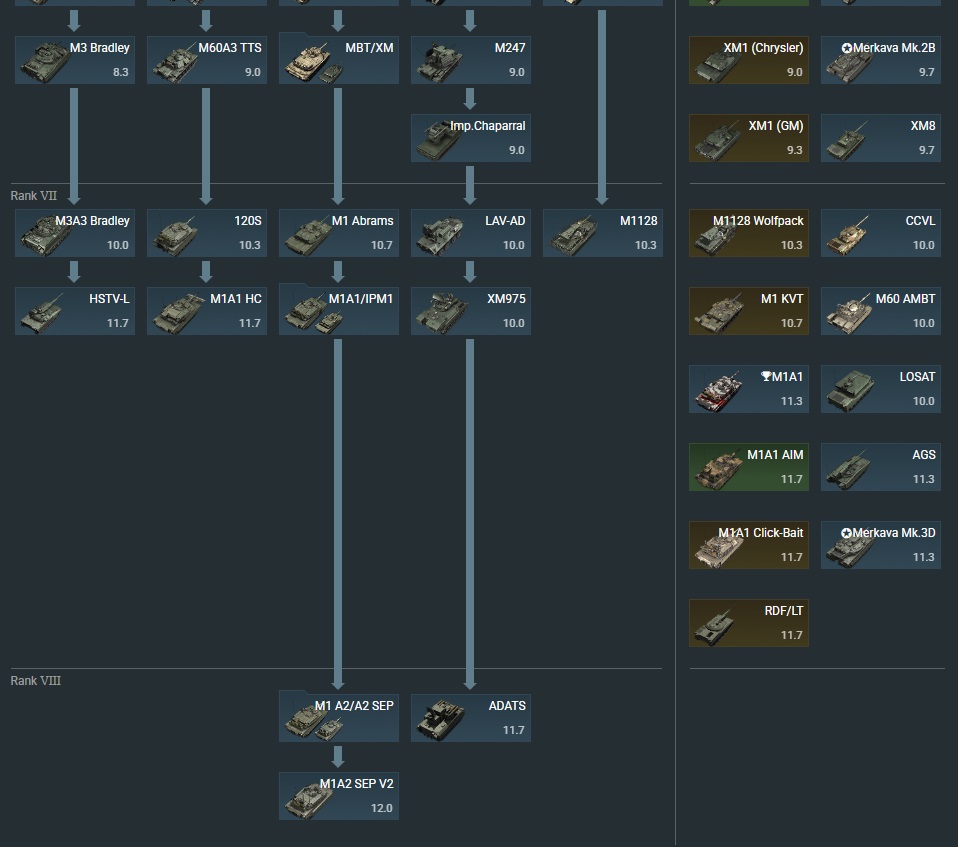Viewport: 958px width, 847px height.
Task: Click the M1A1 HC tank icon
Action: click(178, 314)
